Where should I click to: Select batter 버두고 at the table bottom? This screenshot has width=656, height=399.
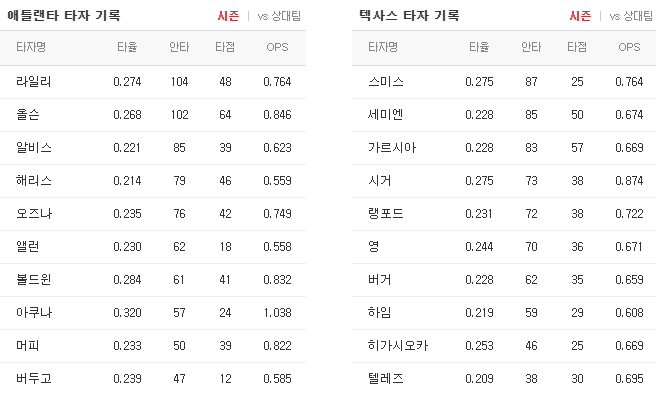tap(34, 379)
